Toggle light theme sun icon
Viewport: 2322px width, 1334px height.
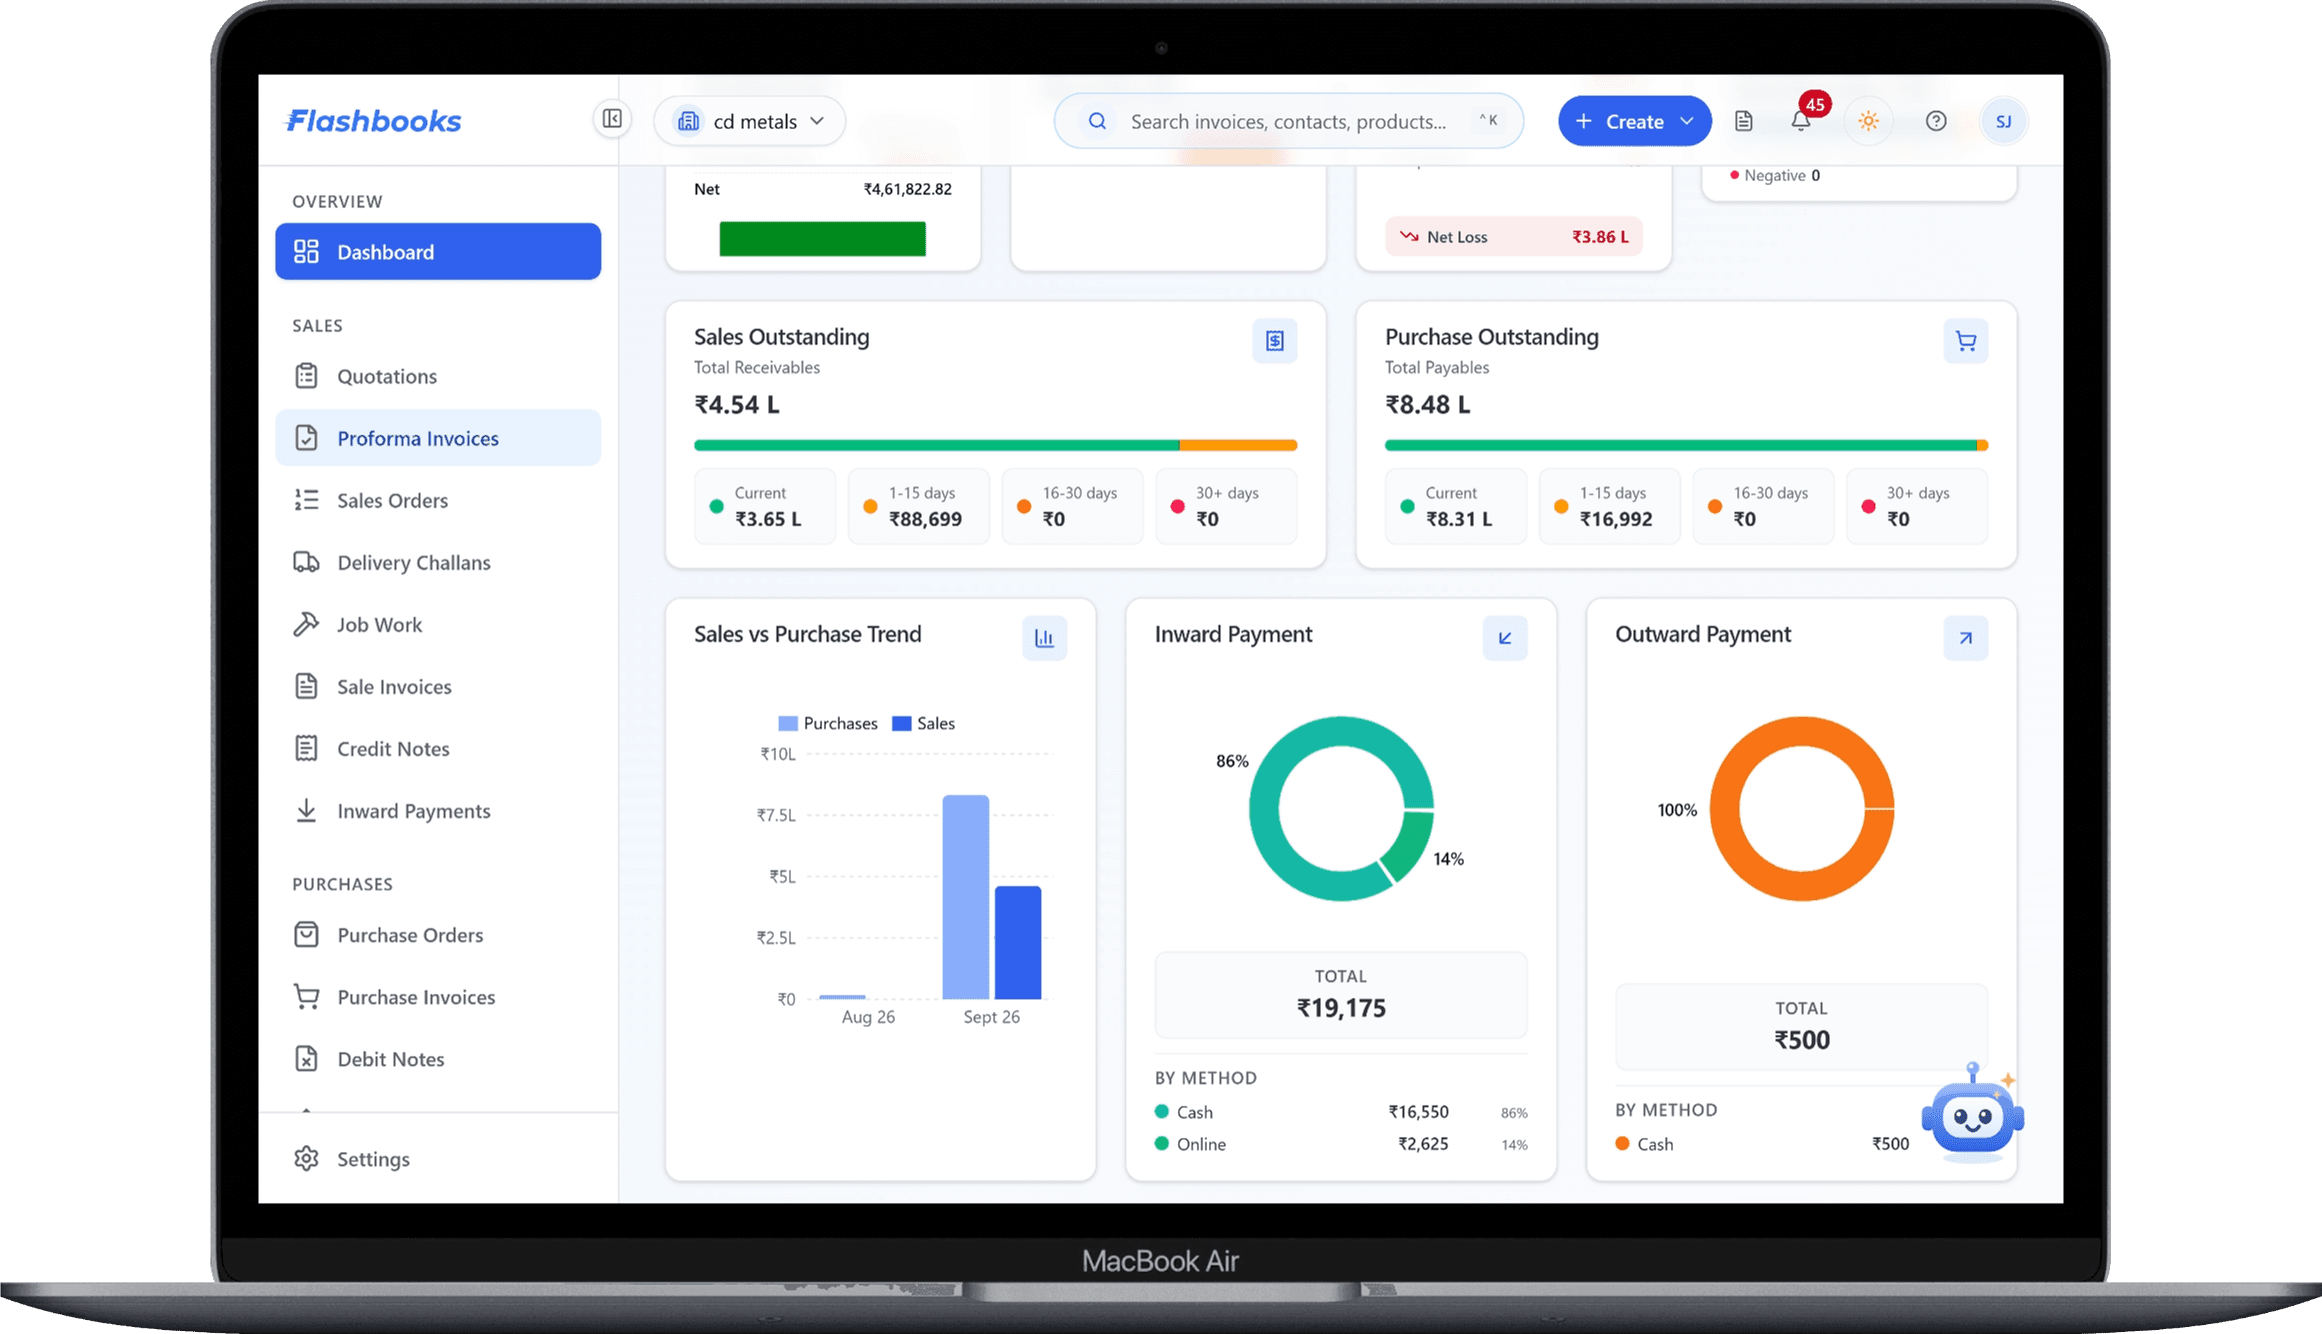(x=1868, y=121)
